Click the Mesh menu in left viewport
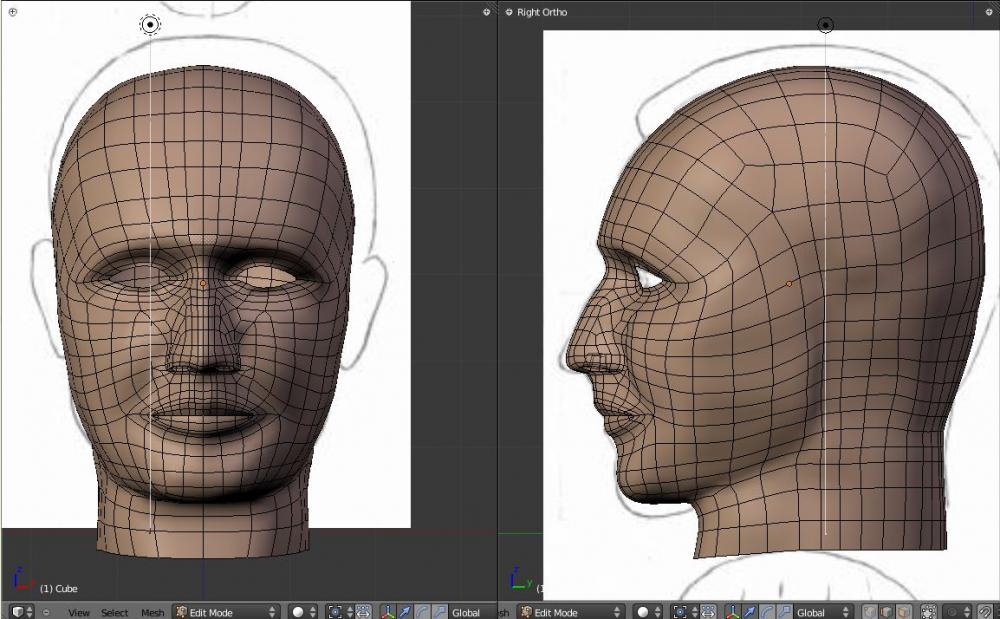Image resolution: width=1000 pixels, height=619 pixels. 152,612
